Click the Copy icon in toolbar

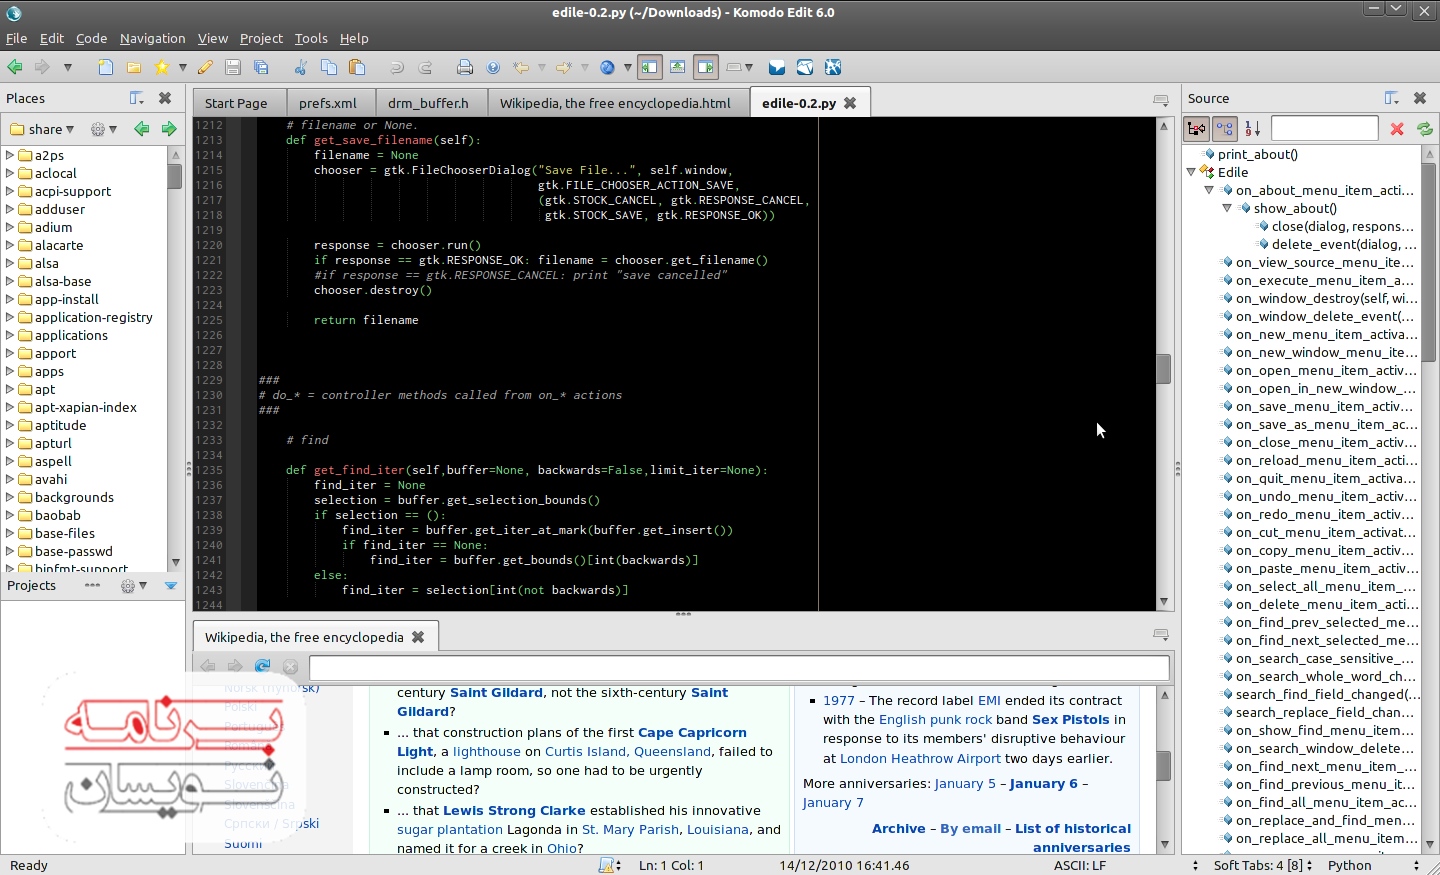[x=328, y=67]
